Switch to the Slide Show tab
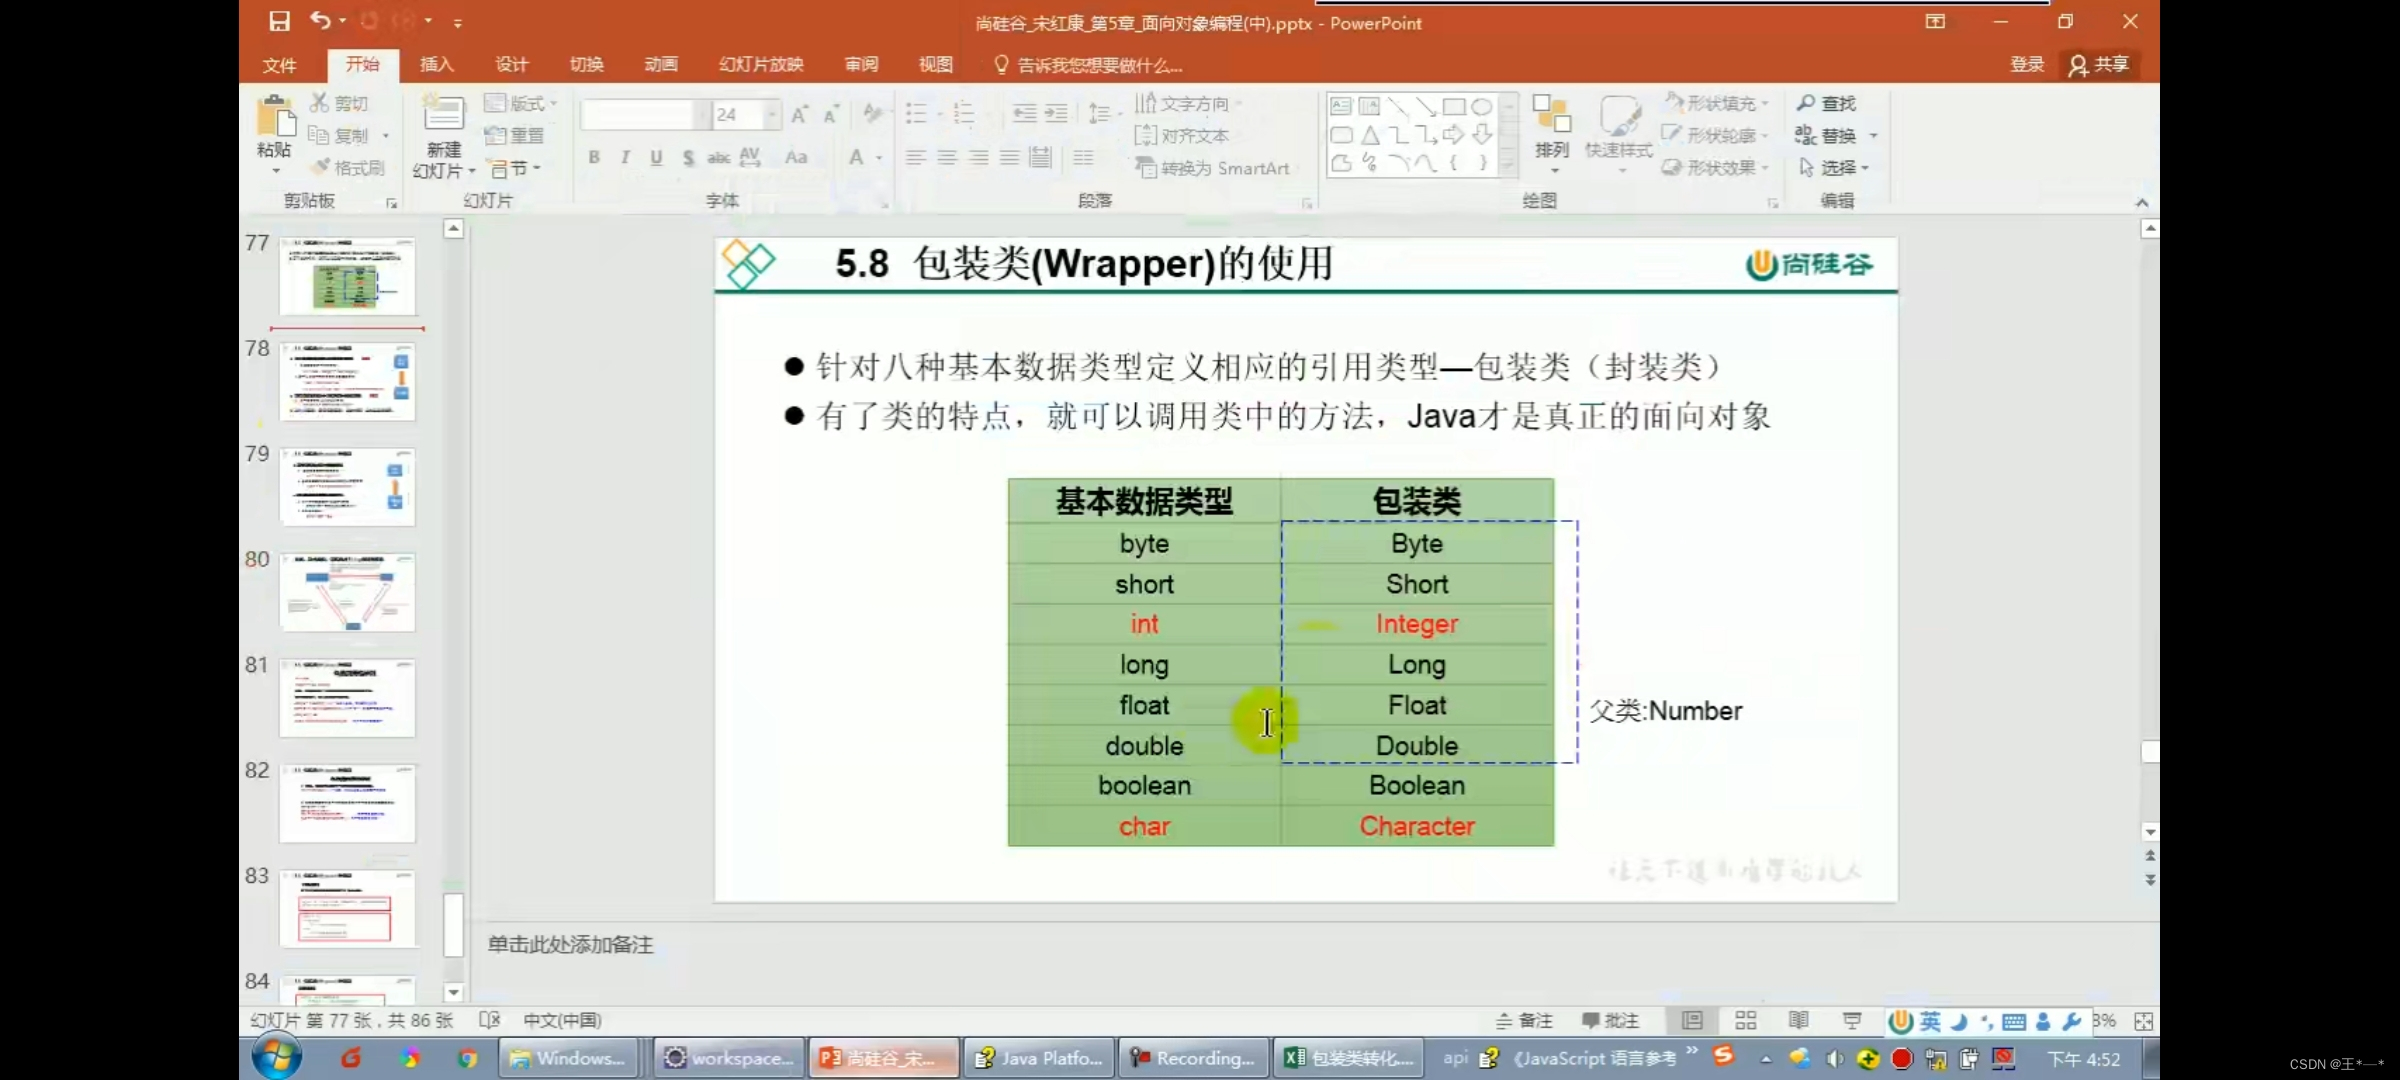2400x1080 pixels. 760,65
